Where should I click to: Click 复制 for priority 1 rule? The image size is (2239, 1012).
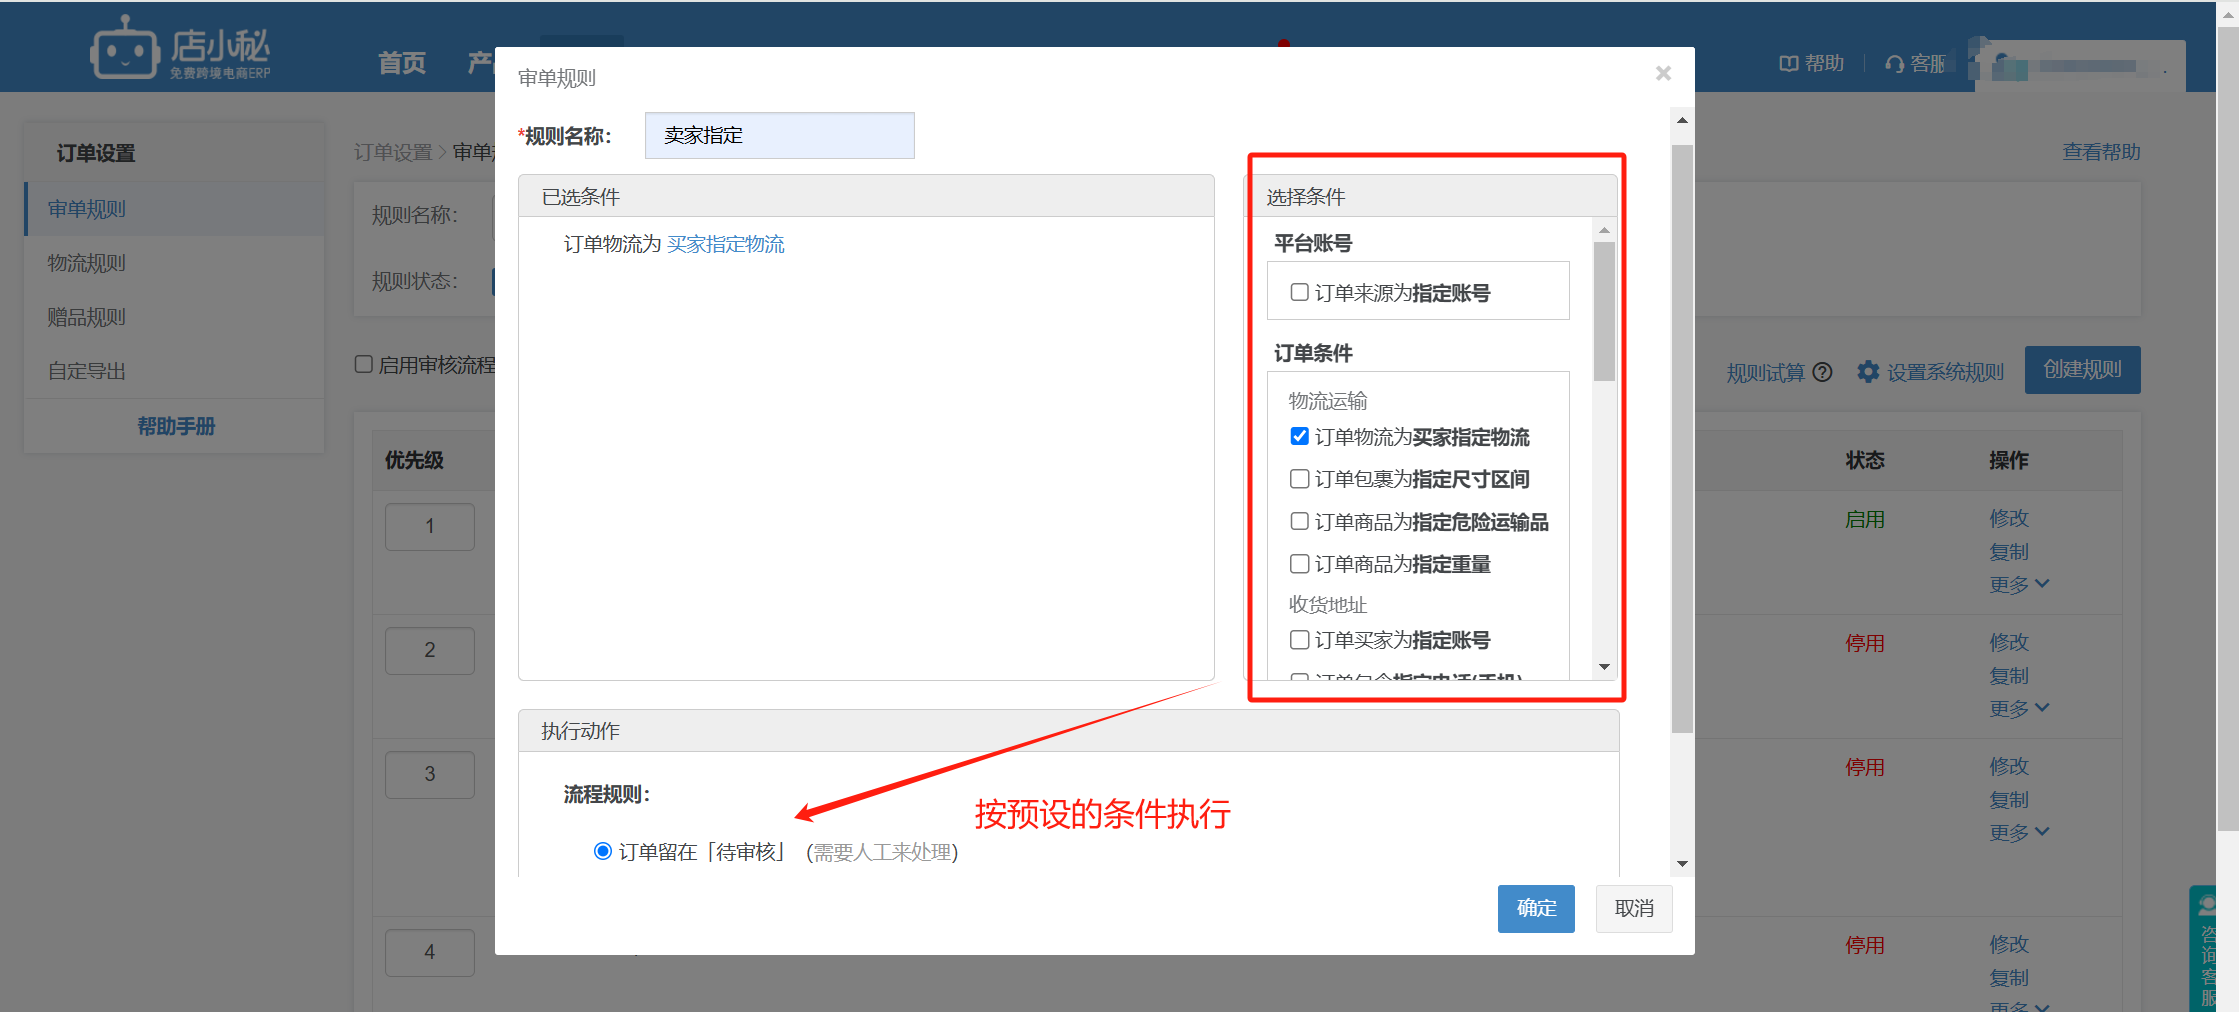click(x=2009, y=552)
